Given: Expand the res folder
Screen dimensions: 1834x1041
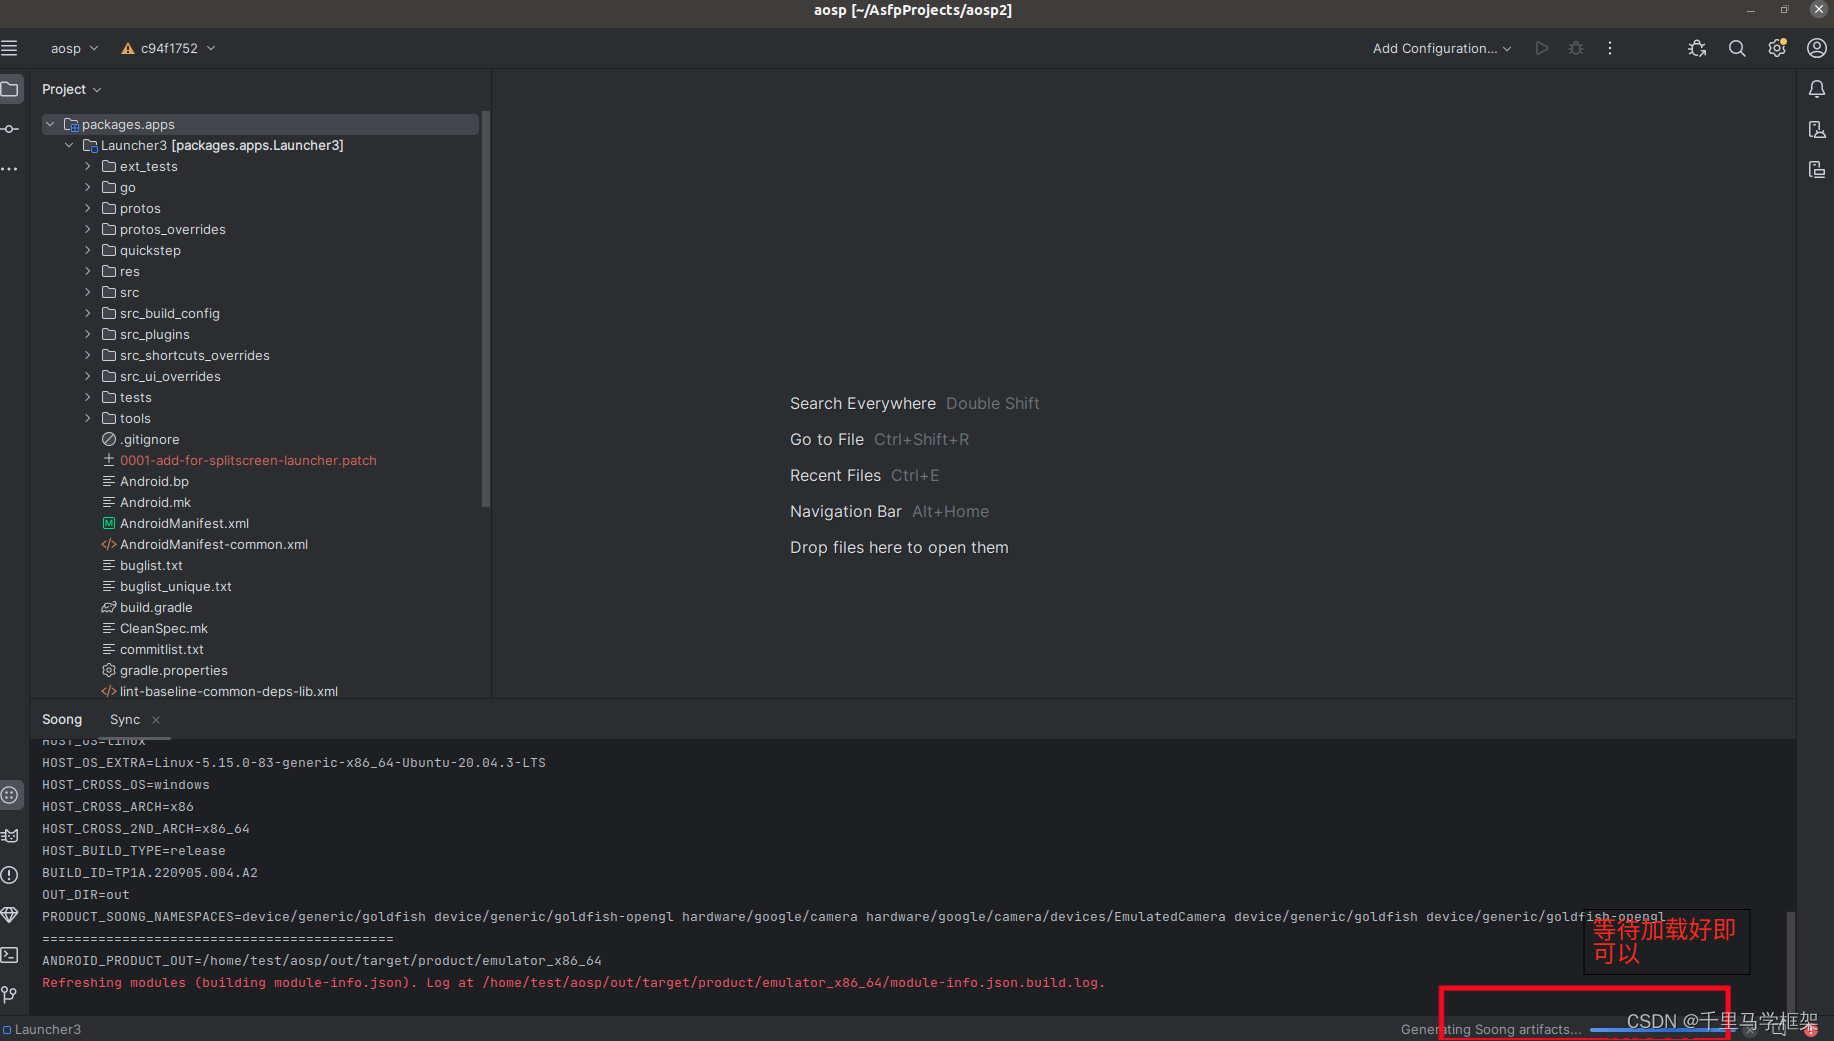Looking at the screenshot, I should [x=88, y=271].
